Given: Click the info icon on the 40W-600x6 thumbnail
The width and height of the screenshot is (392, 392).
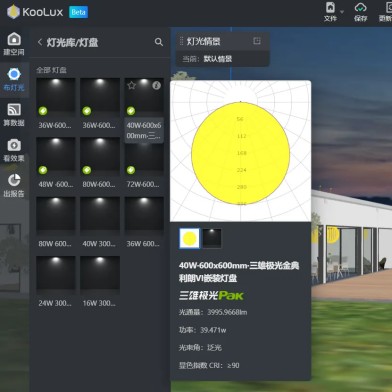Looking at the screenshot, I should pyautogui.click(x=156, y=85).
